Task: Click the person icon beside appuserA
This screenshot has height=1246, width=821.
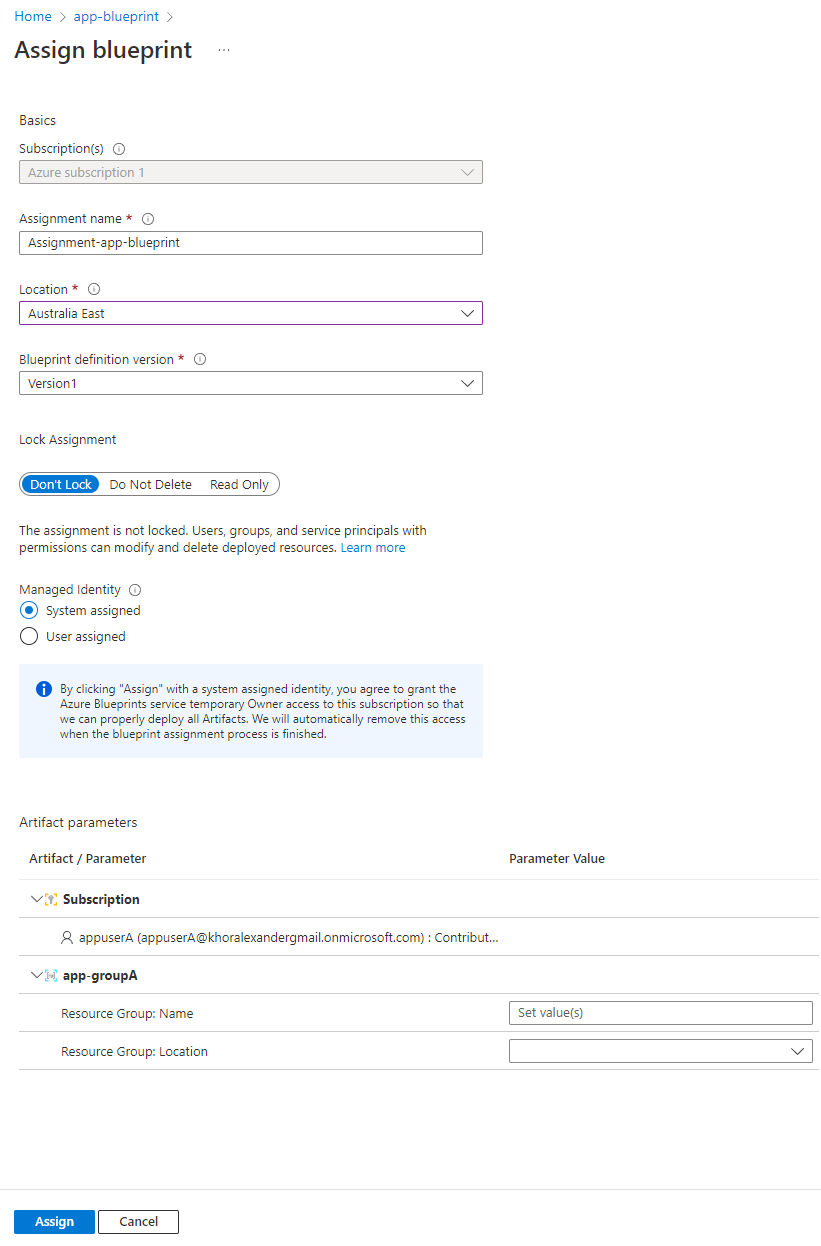Action: [65, 937]
